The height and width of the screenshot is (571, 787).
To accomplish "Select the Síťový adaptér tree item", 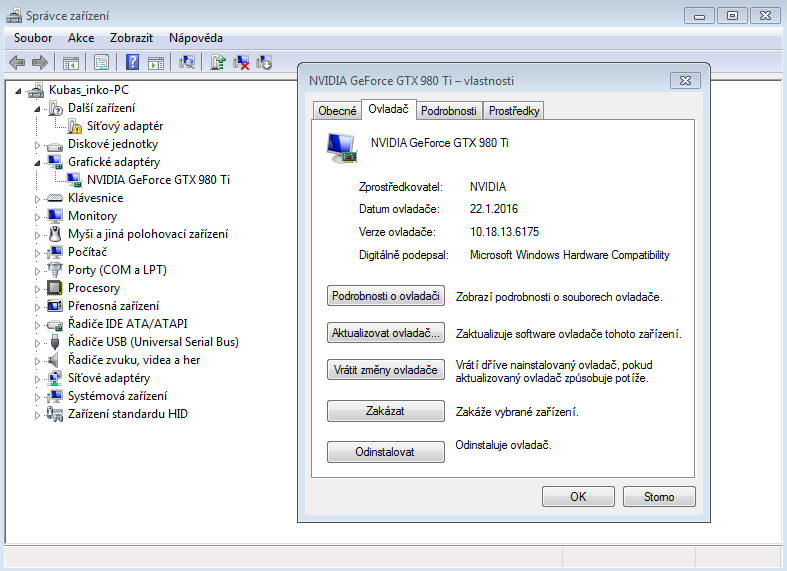I will [x=125, y=126].
